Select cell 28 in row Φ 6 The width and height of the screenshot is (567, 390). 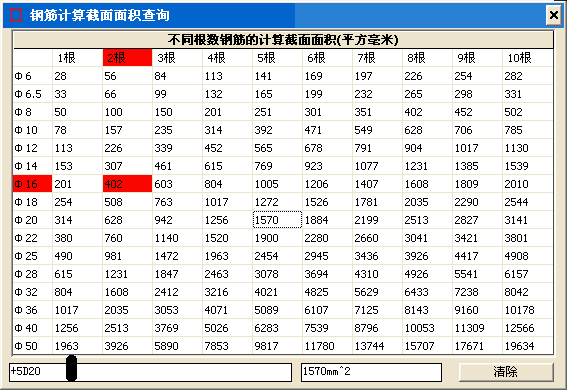point(77,76)
